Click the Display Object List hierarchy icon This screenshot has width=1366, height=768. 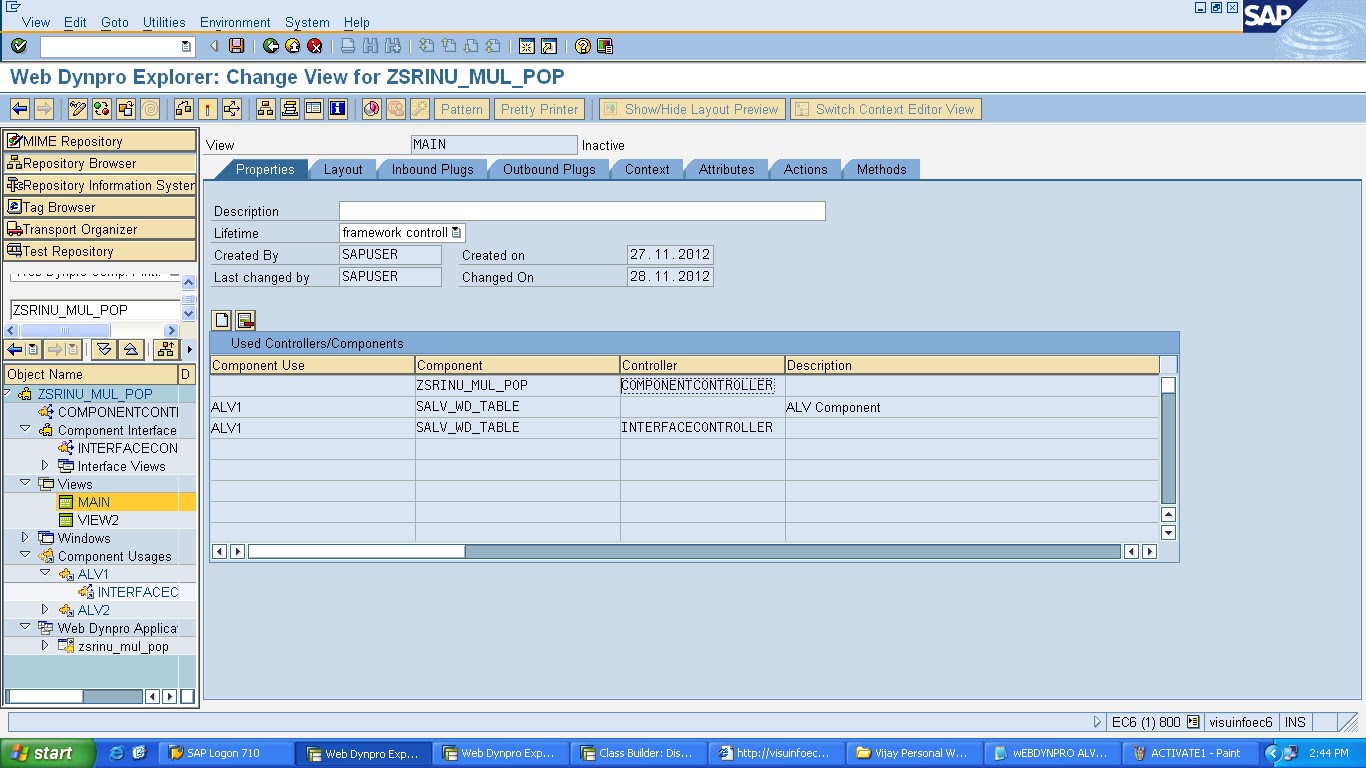266,109
